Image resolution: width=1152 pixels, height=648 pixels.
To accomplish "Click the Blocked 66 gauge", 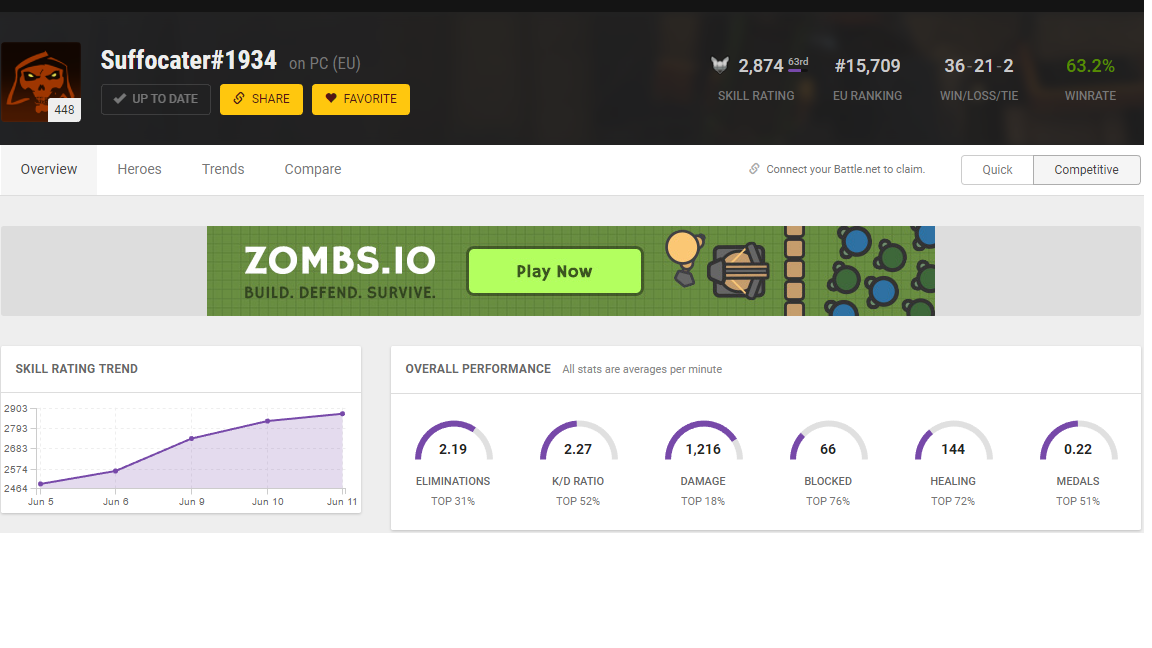I will (x=828, y=442).
